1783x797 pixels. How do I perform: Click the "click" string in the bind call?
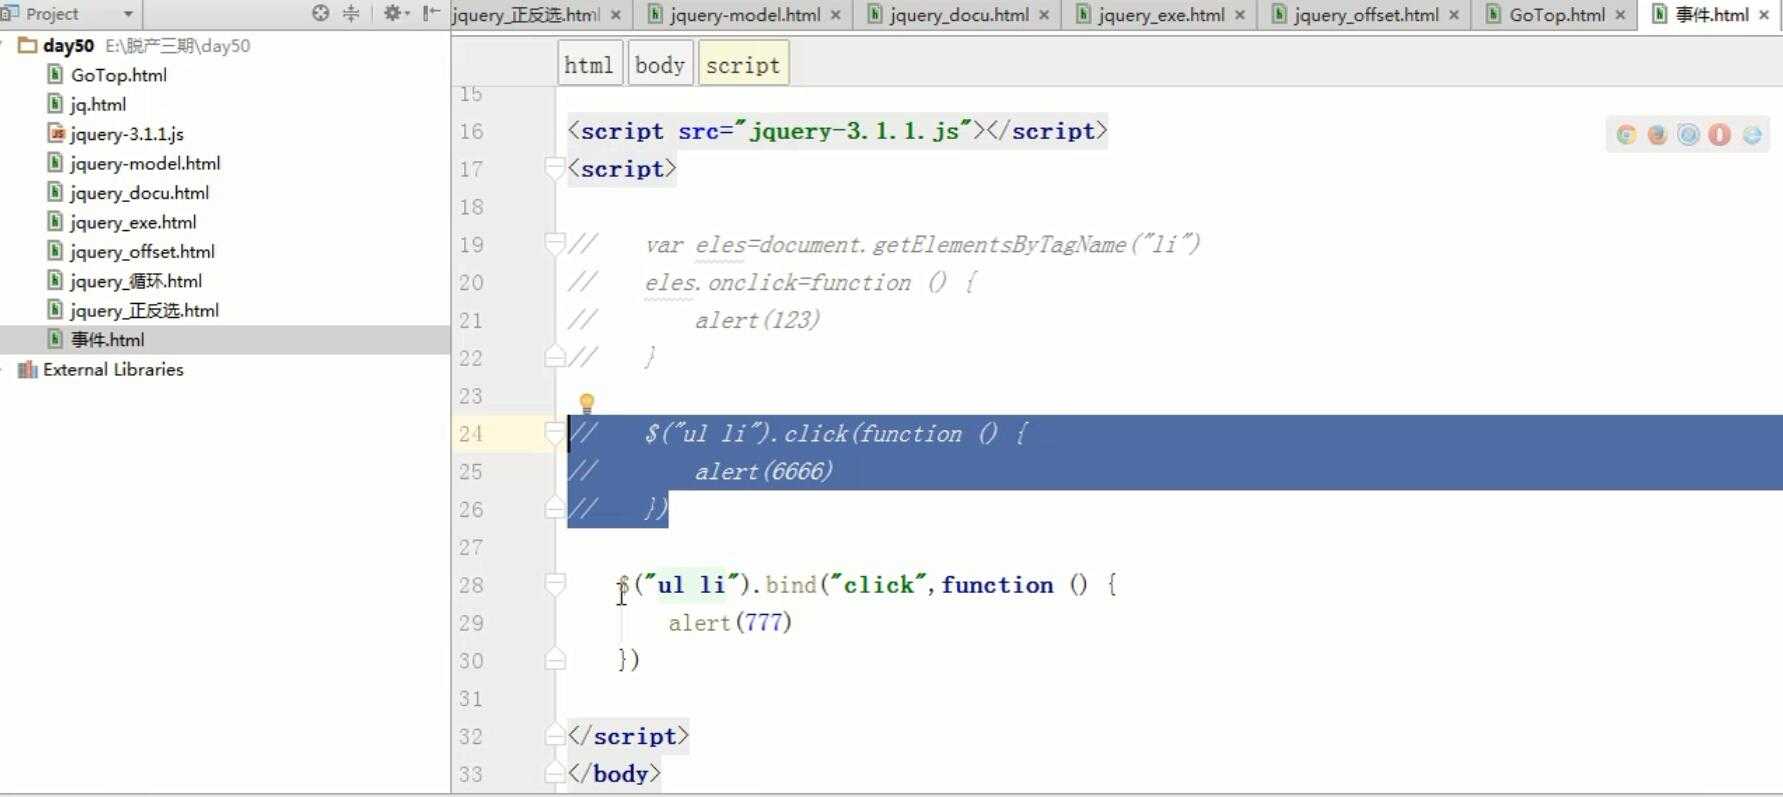coord(880,585)
